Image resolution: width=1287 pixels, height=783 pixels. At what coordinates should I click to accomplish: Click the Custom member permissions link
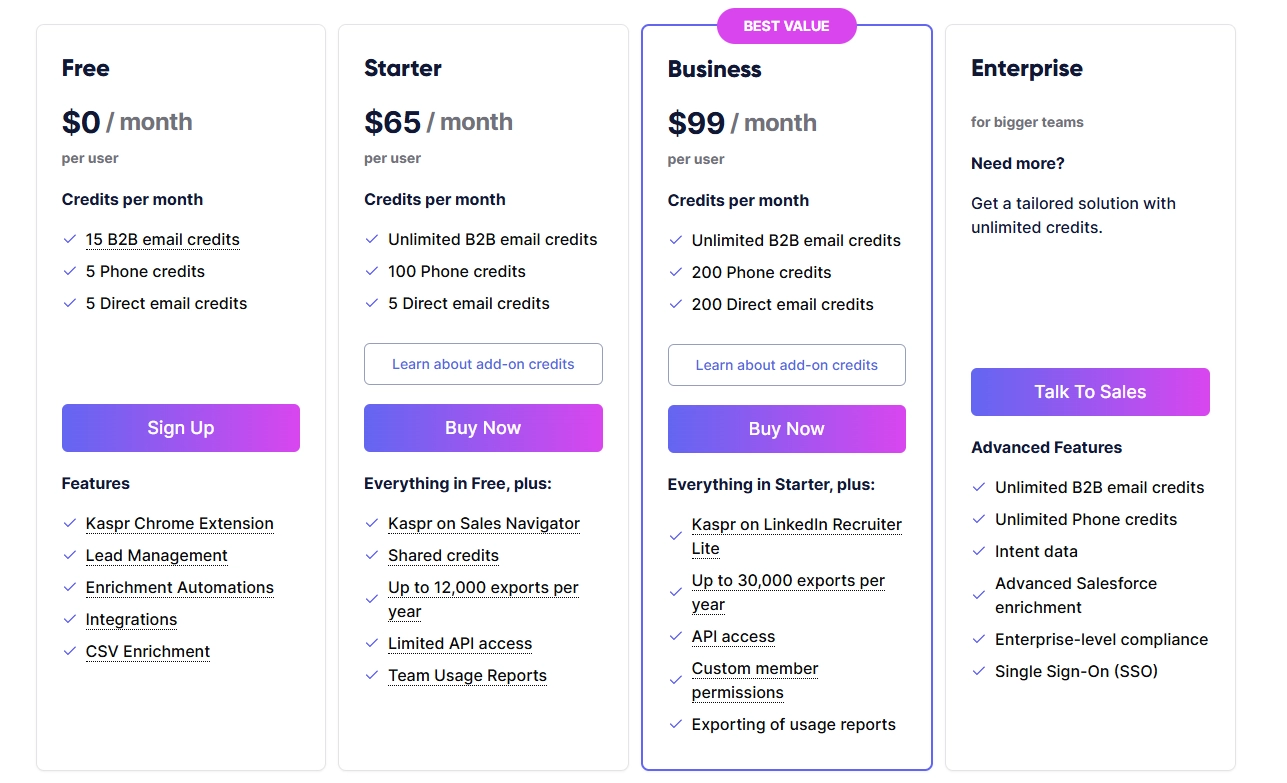755,681
